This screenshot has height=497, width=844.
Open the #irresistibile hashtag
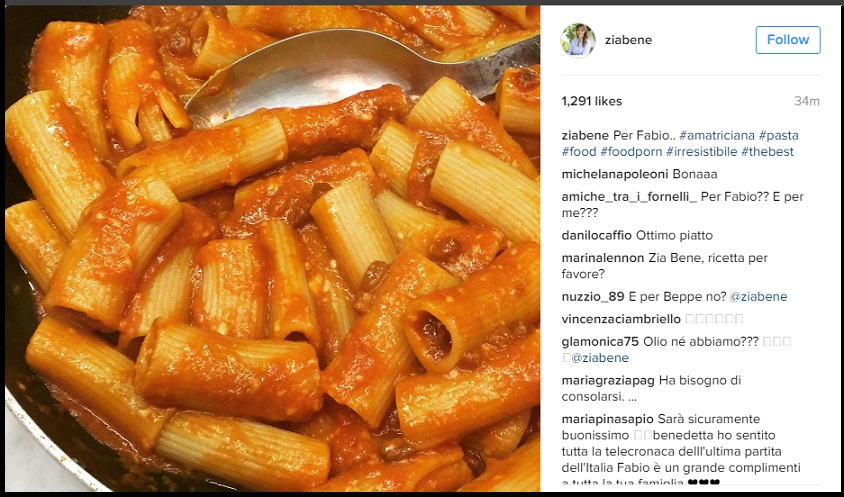click(701, 151)
